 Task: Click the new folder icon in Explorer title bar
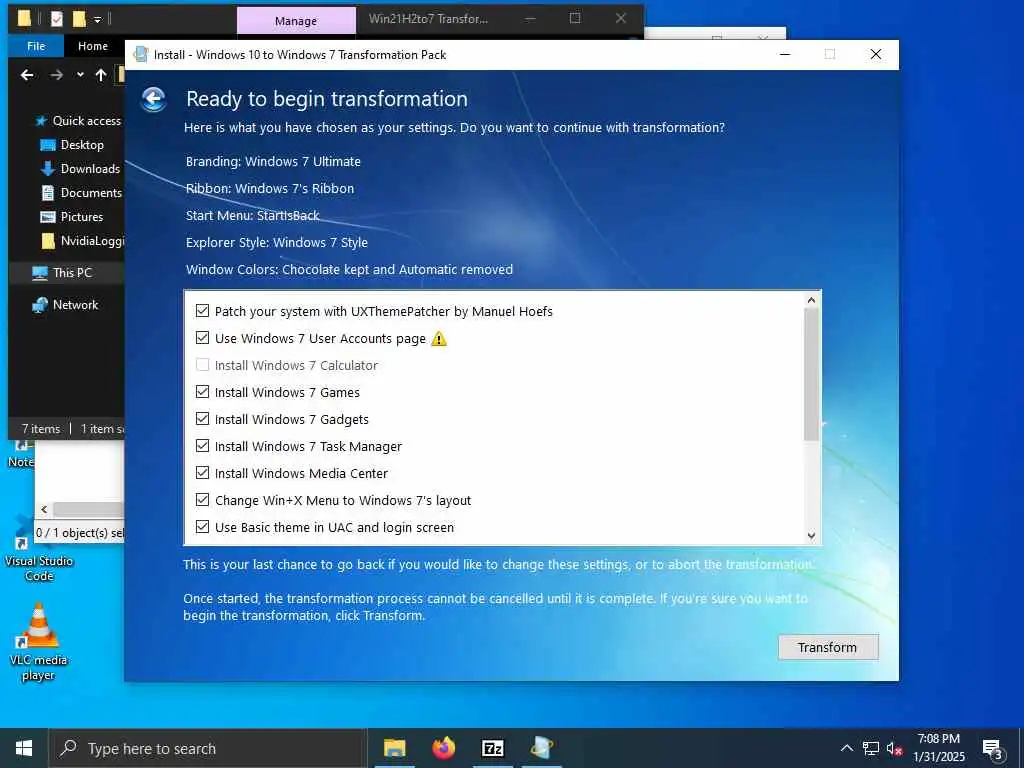[79, 19]
